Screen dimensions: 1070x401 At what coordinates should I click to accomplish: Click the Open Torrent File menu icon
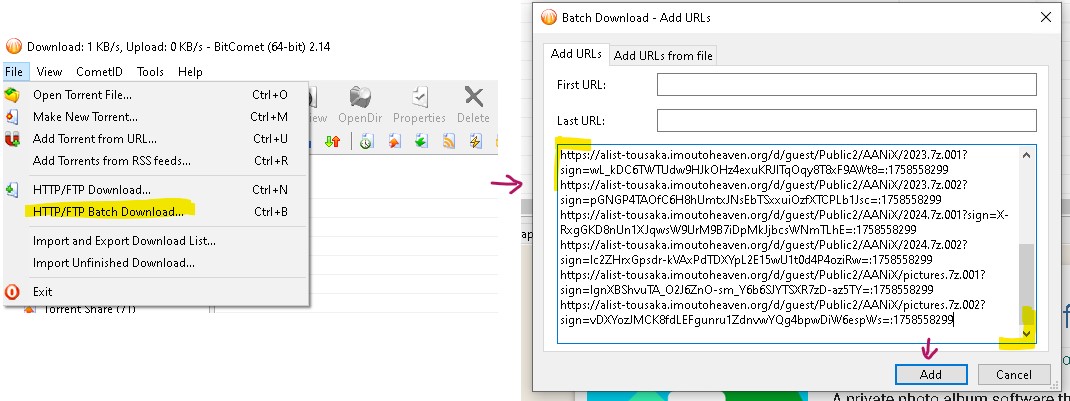13,95
